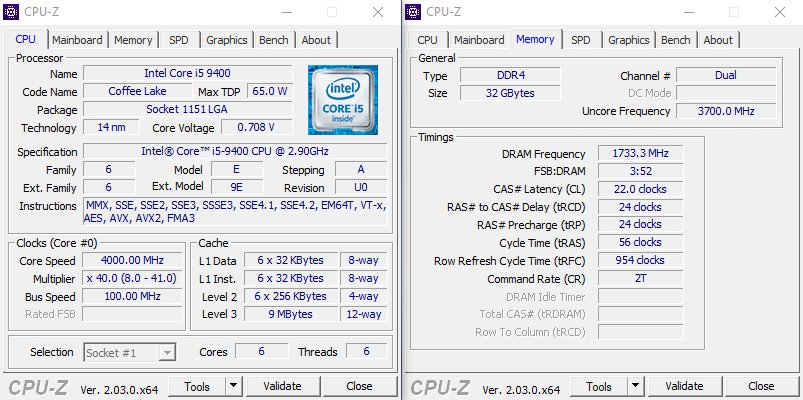
Task: Click the Threads count value
Action: tap(366, 351)
